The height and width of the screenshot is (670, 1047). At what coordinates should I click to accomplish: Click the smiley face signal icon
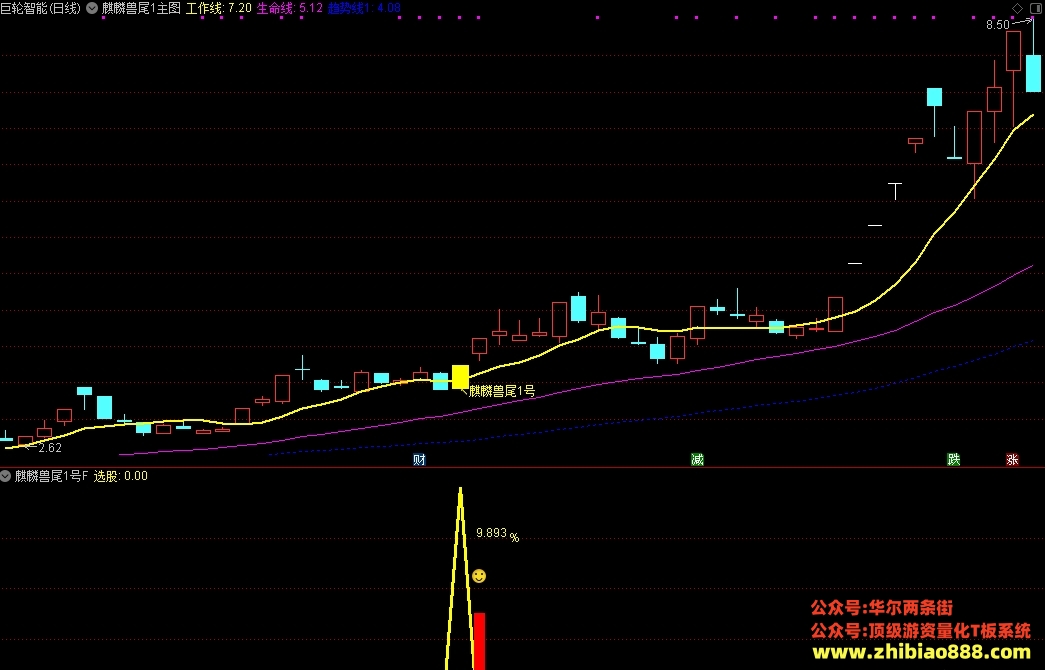point(479,576)
